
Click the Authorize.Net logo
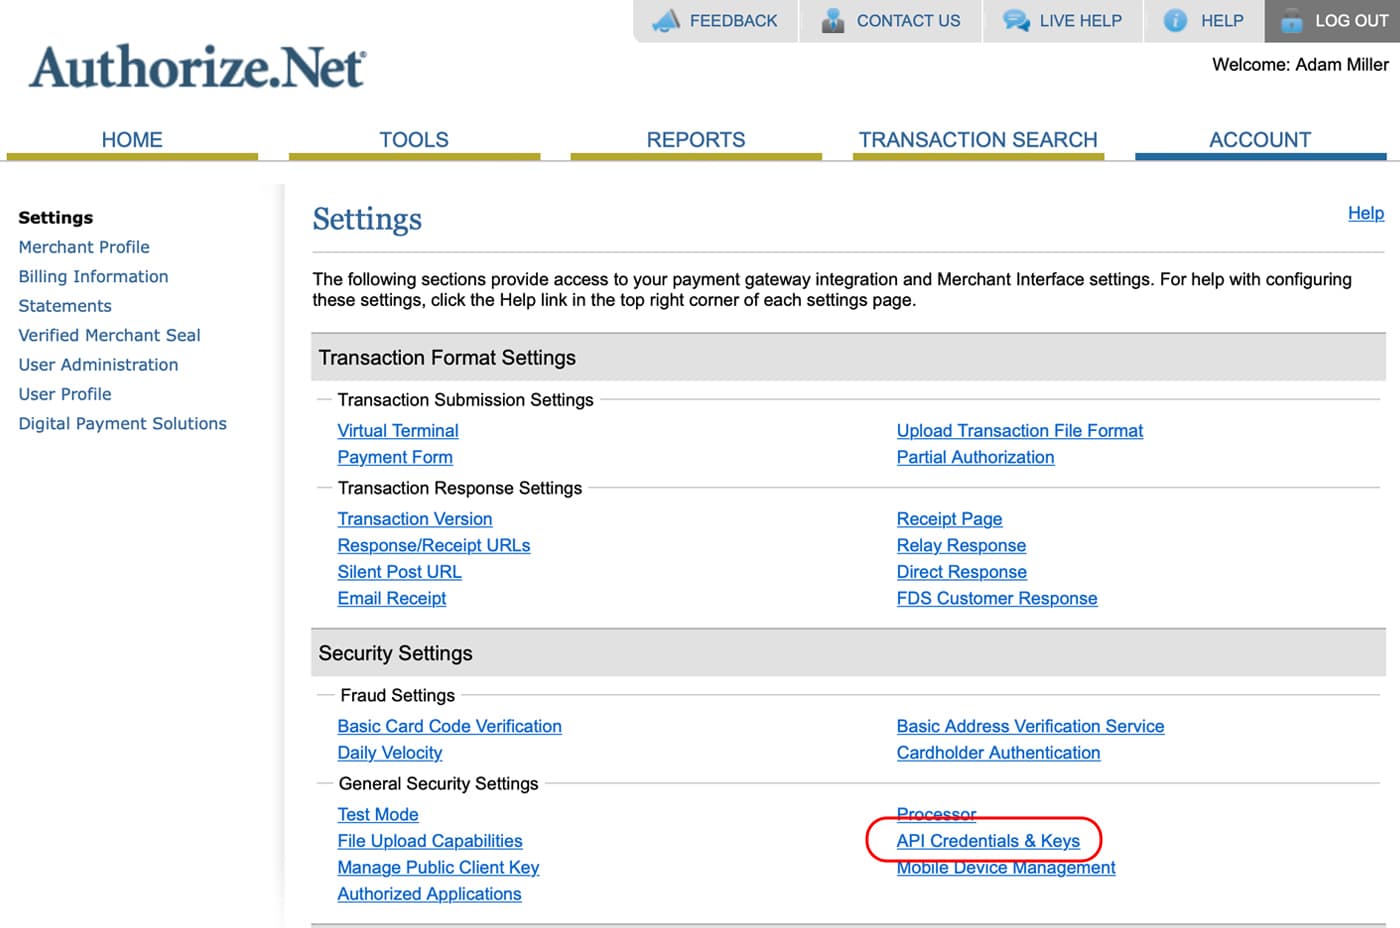tap(198, 68)
